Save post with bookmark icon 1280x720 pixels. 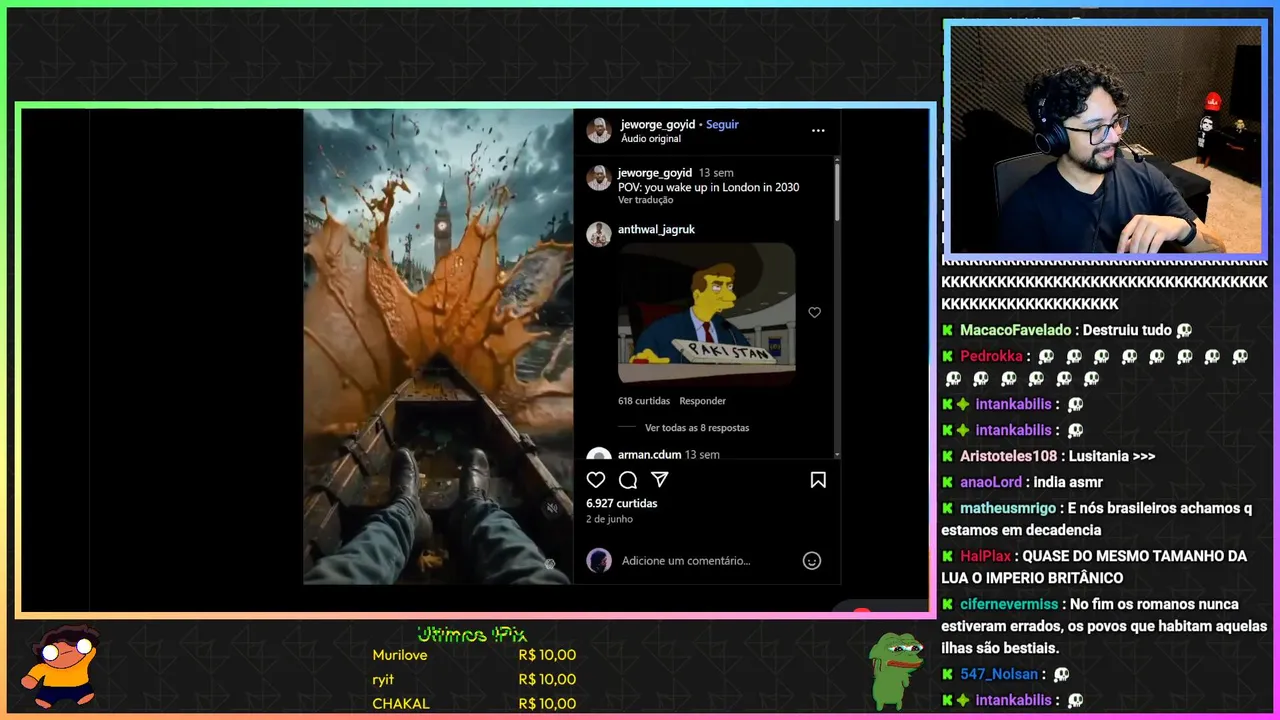(x=818, y=480)
